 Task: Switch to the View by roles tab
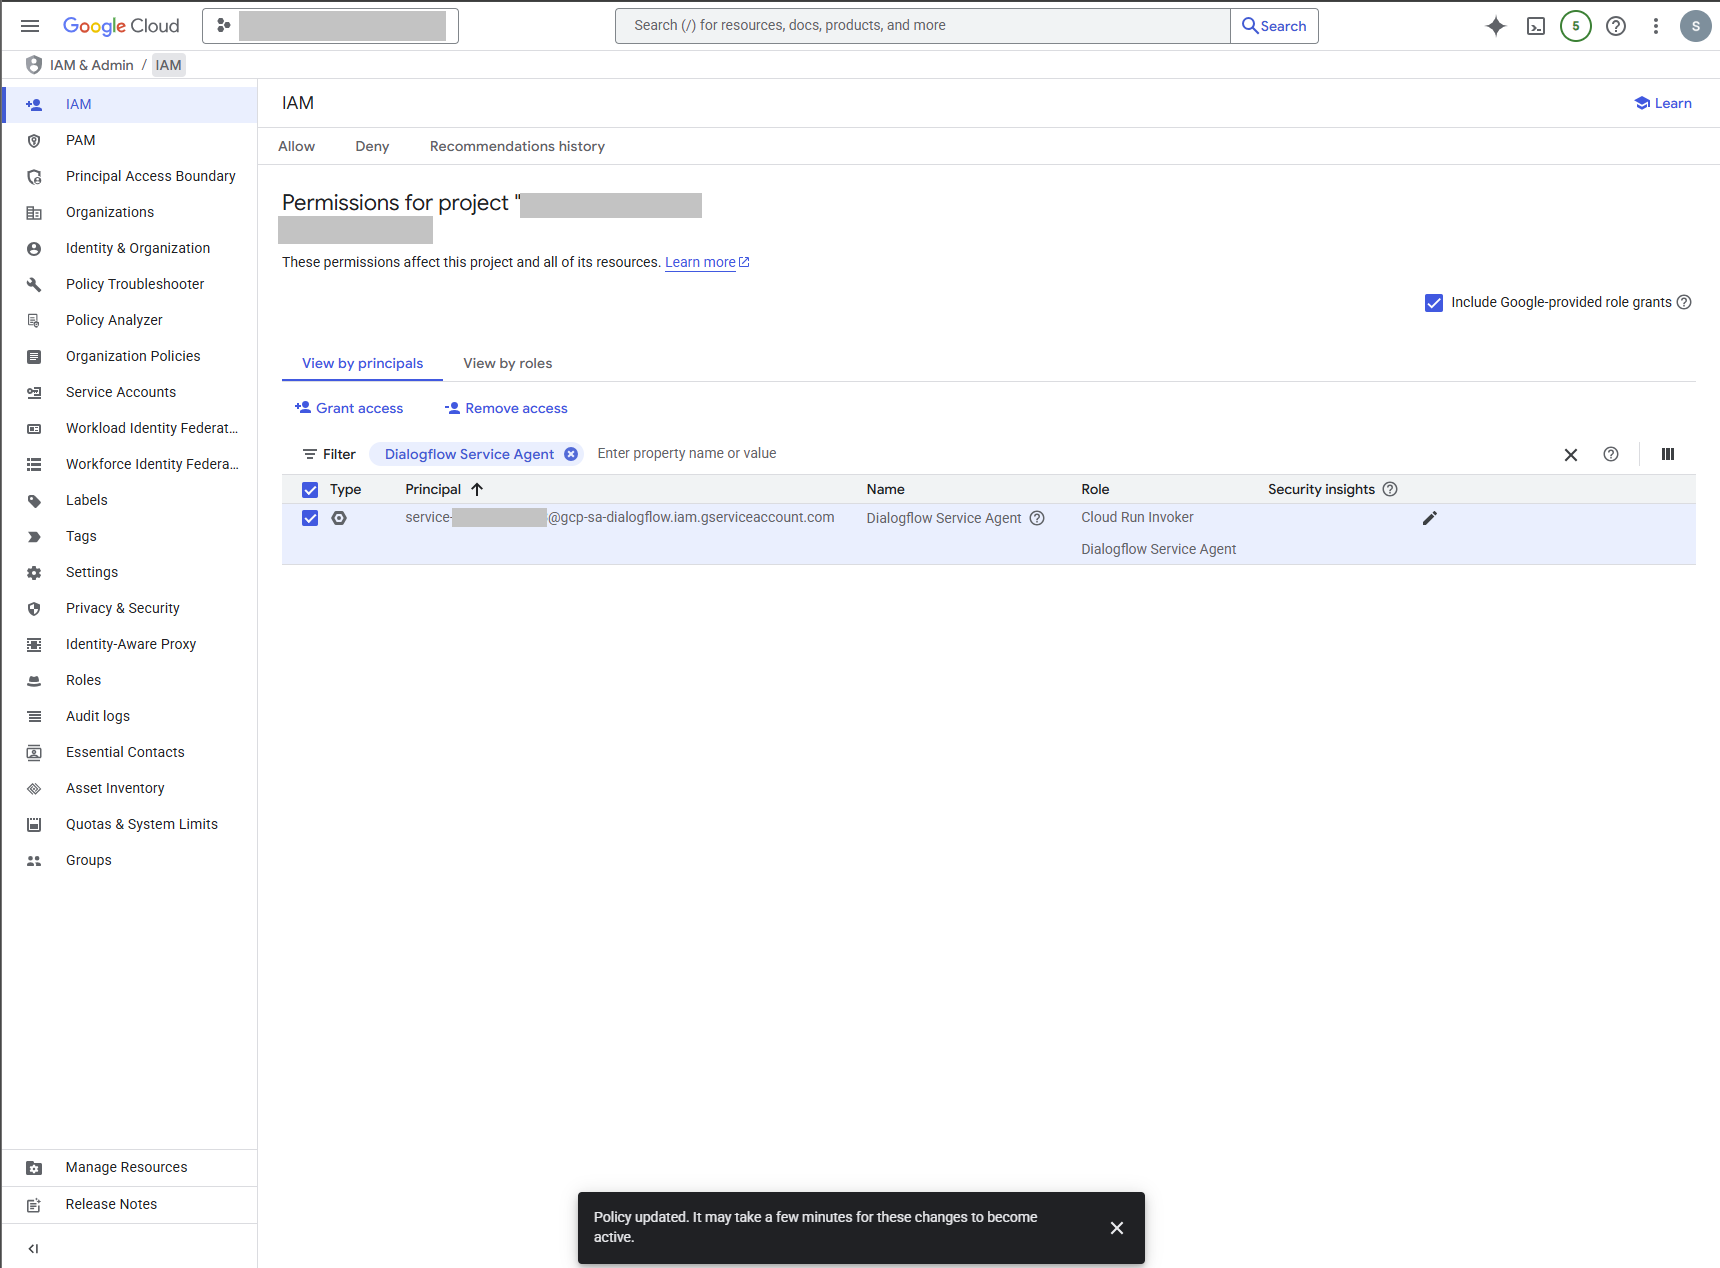(507, 363)
